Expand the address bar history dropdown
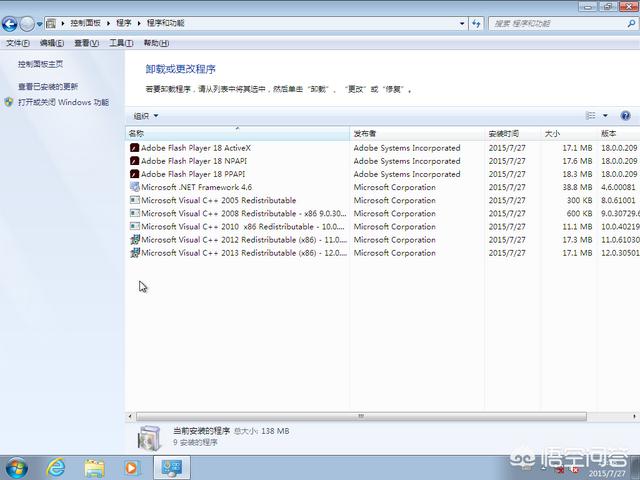Image resolution: width=640 pixels, height=480 pixels. point(461,22)
